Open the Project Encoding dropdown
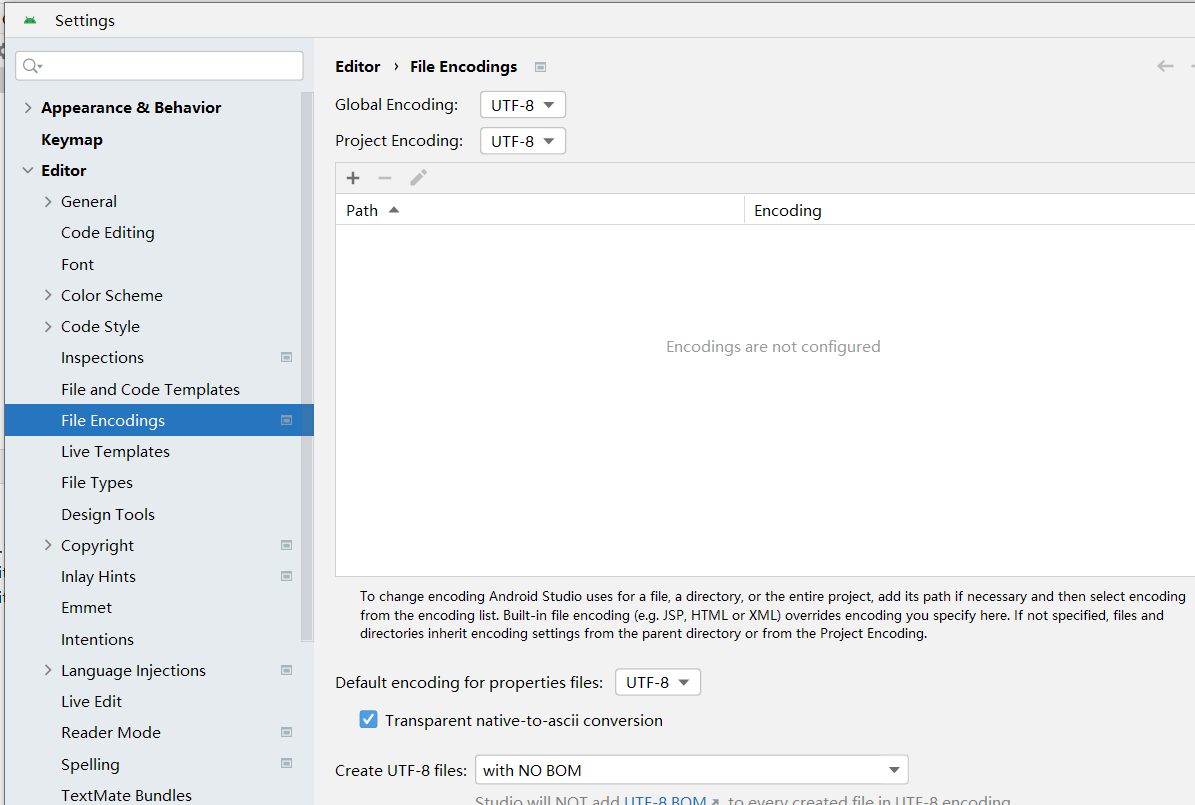Screen dimensions: 1195x805 point(523,141)
